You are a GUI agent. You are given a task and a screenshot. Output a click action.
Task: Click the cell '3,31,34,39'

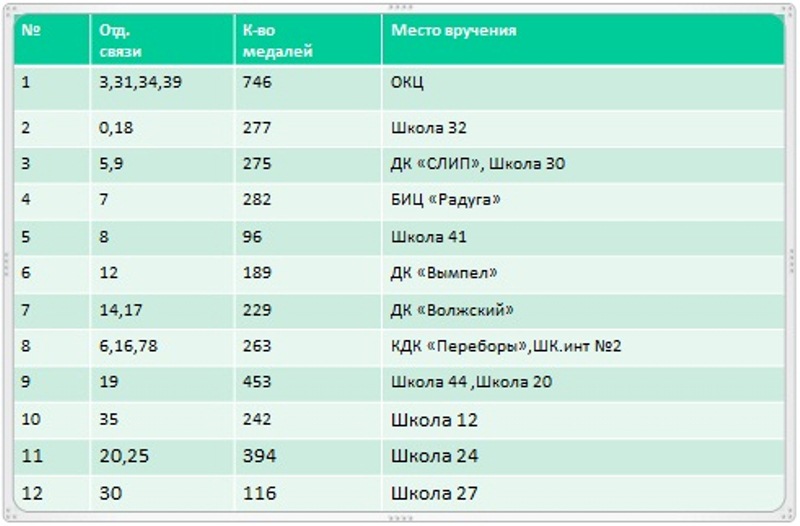(162, 88)
